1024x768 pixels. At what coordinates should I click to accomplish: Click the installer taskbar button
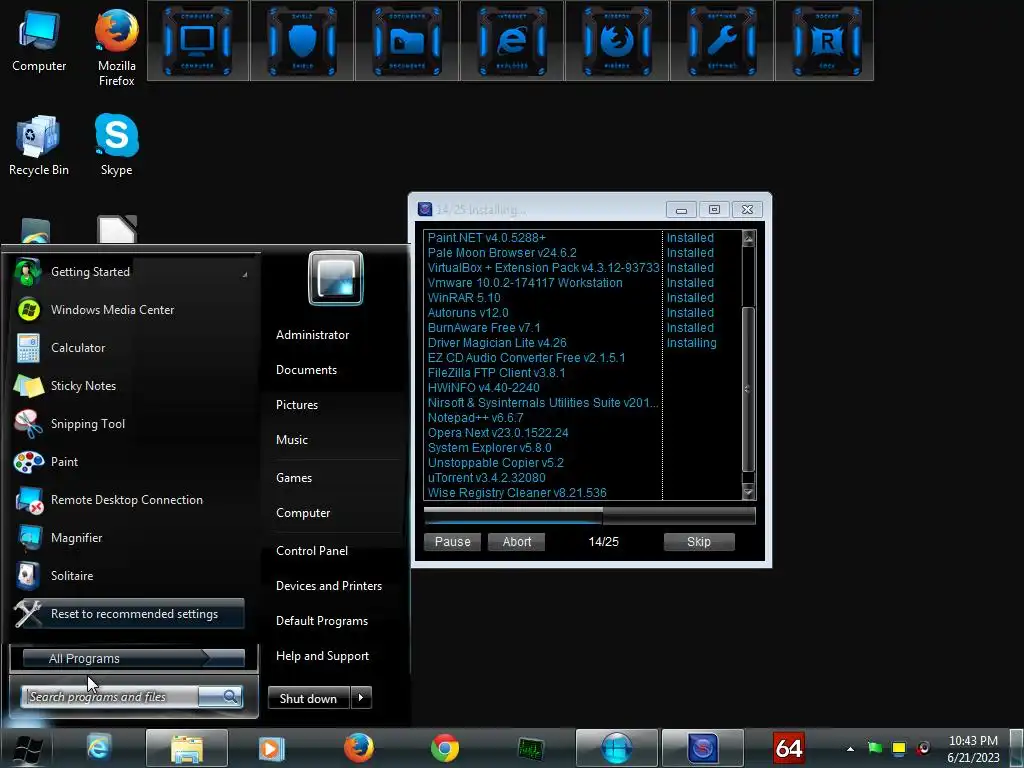tap(703, 748)
